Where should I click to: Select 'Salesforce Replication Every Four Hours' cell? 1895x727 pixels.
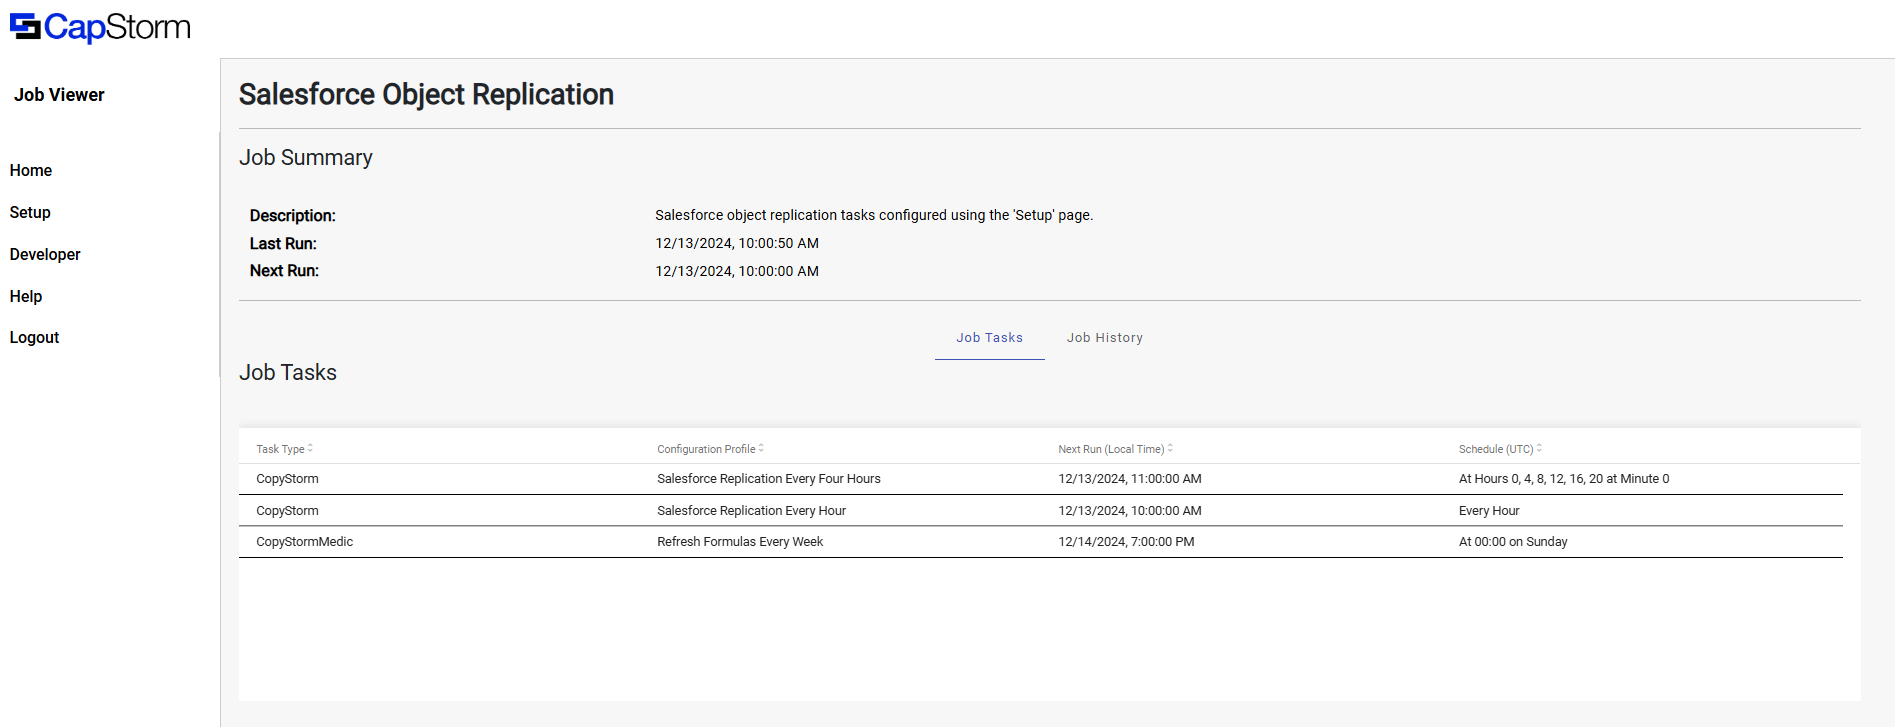(768, 479)
